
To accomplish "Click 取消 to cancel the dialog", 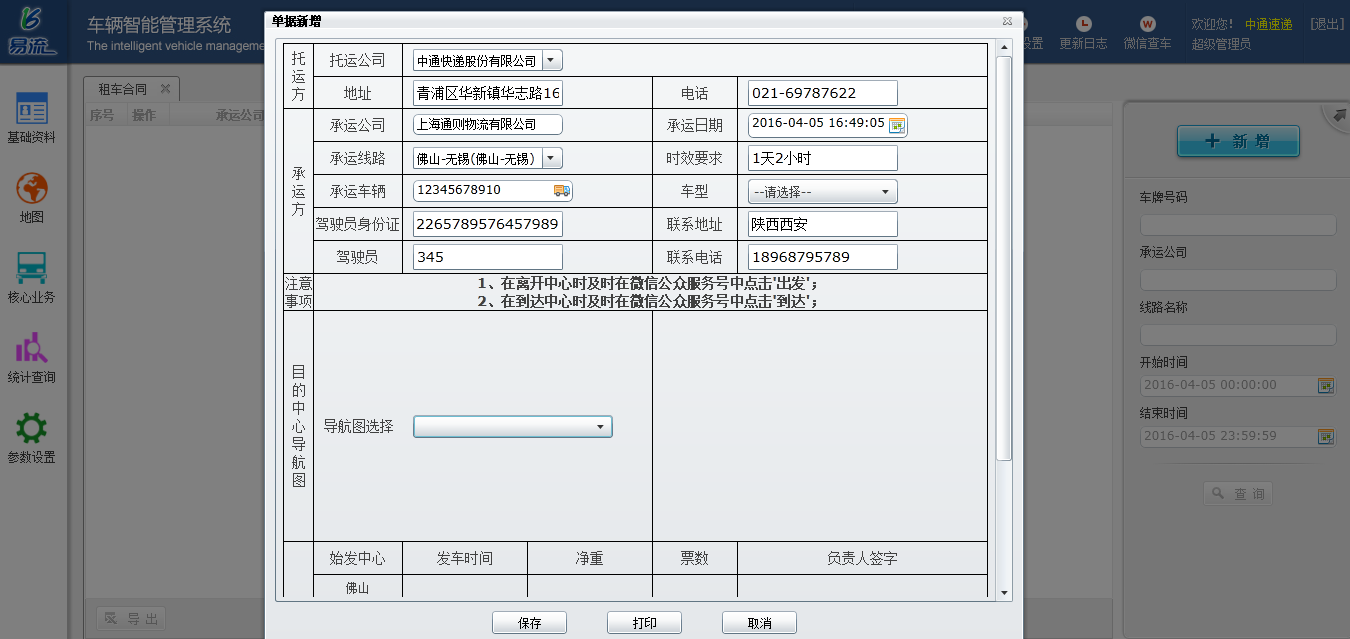I will point(759,623).
